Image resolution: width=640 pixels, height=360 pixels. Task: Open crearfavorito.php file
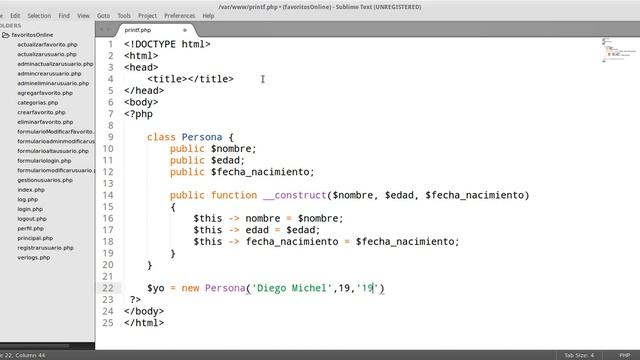pos(41,112)
